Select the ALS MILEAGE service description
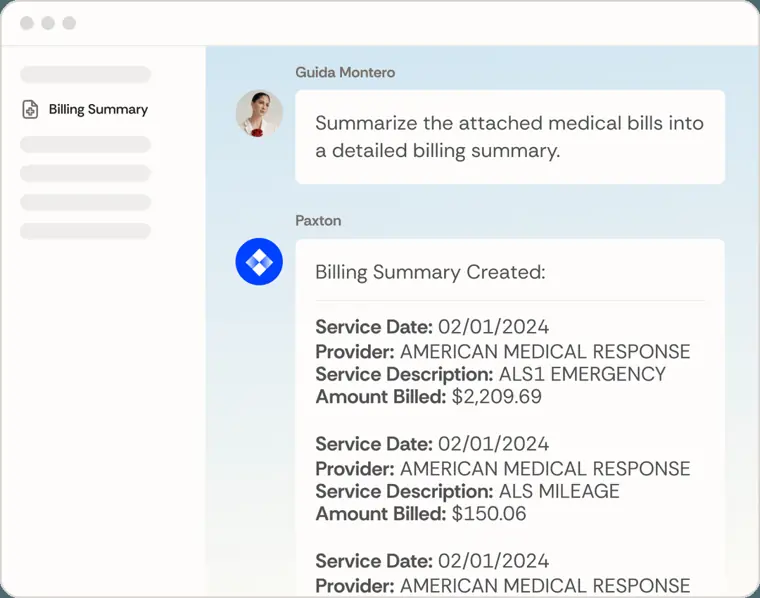Viewport: 760px width, 598px height. click(559, 491)
